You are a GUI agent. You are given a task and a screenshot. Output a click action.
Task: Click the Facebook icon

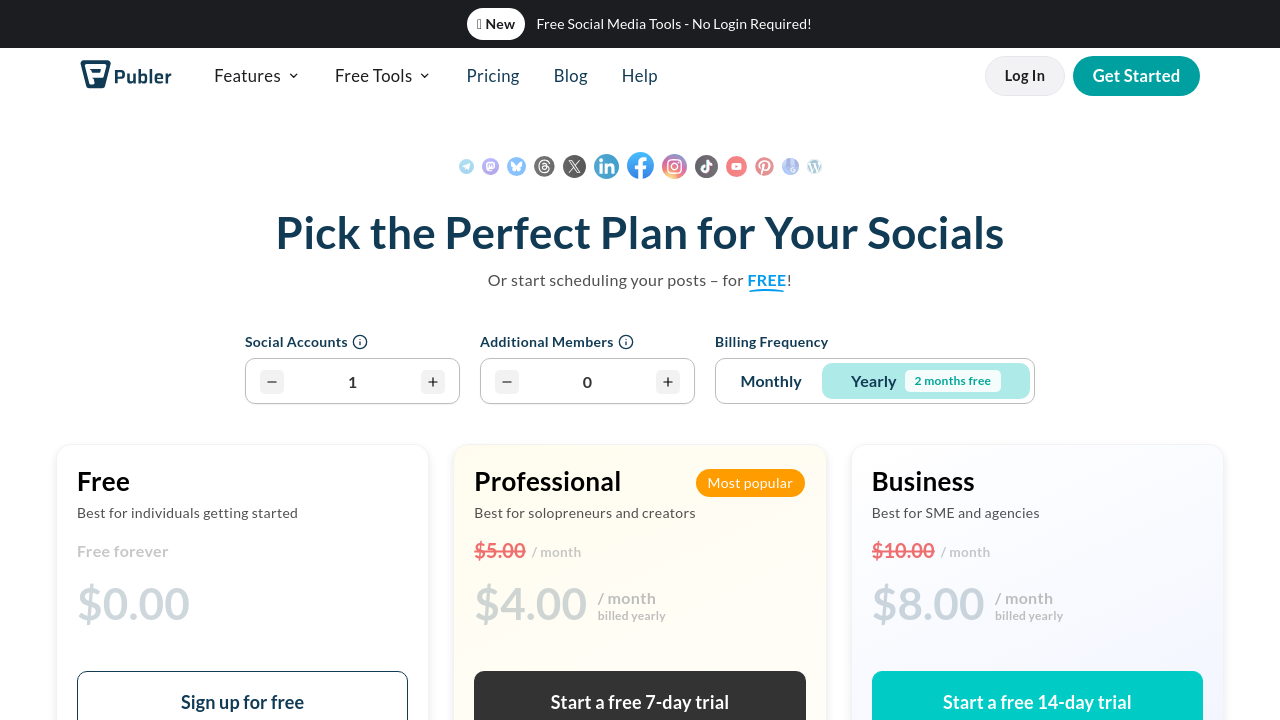640,166
